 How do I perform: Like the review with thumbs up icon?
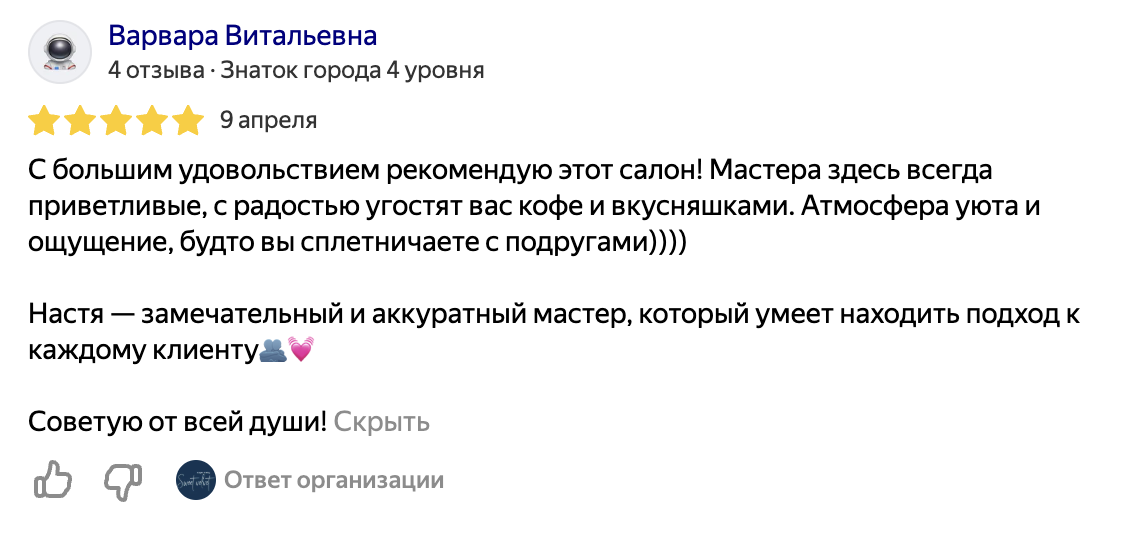click(x=53, y=479)
